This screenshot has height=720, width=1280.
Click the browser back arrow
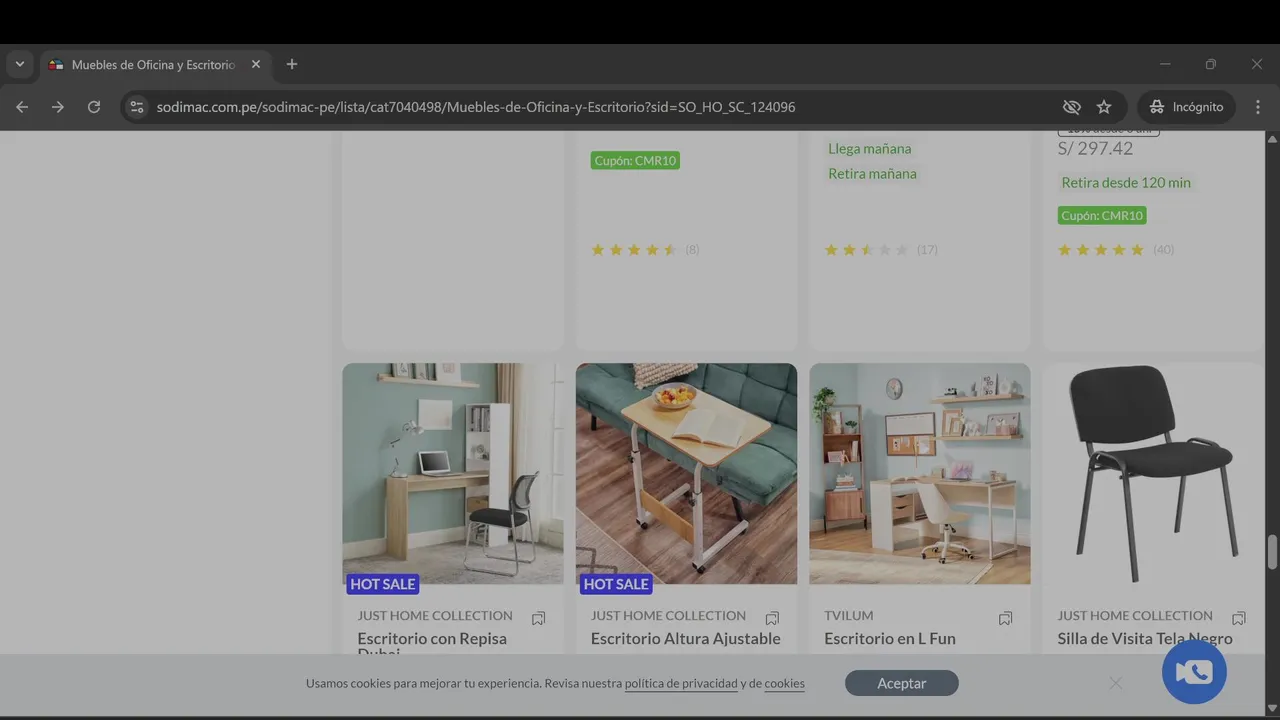(22, 107)
